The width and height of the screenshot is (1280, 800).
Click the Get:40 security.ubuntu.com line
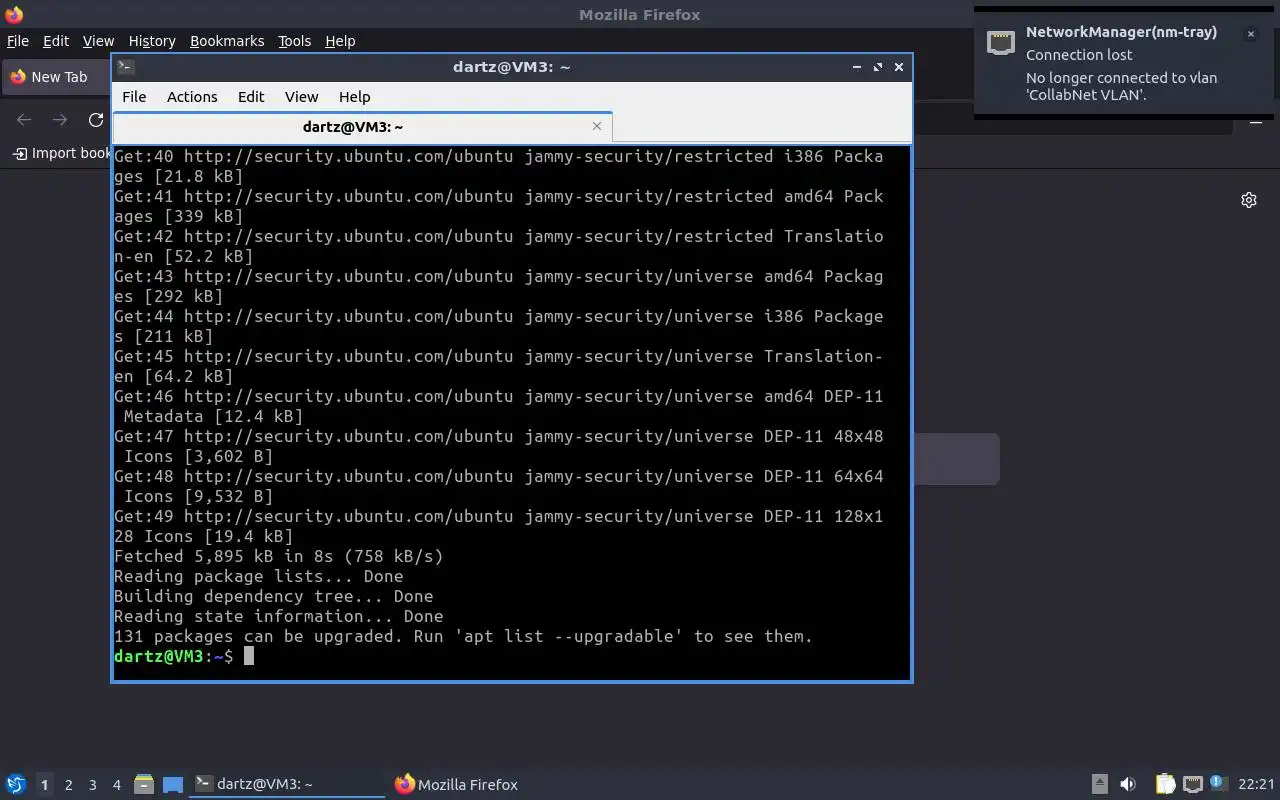tap(499, 166)
